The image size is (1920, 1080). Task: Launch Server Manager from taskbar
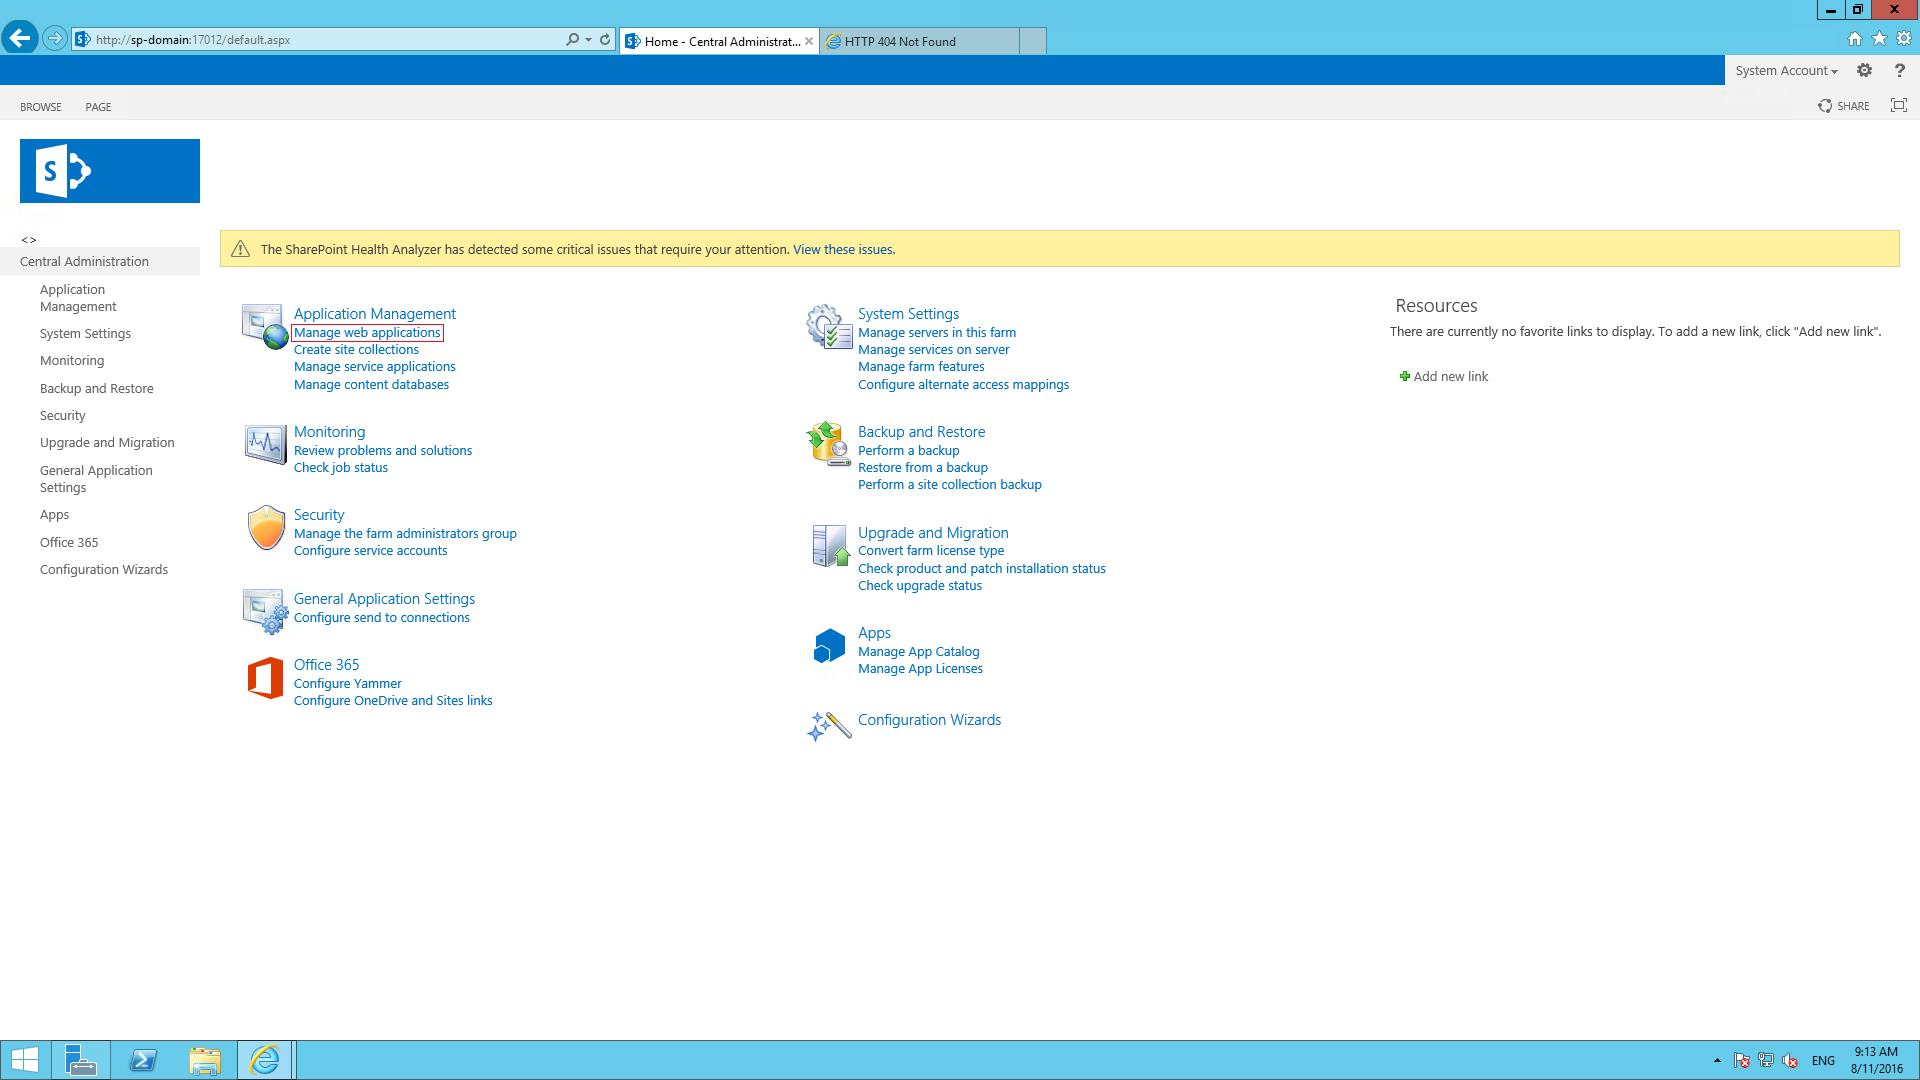[x=80, y=1060]
